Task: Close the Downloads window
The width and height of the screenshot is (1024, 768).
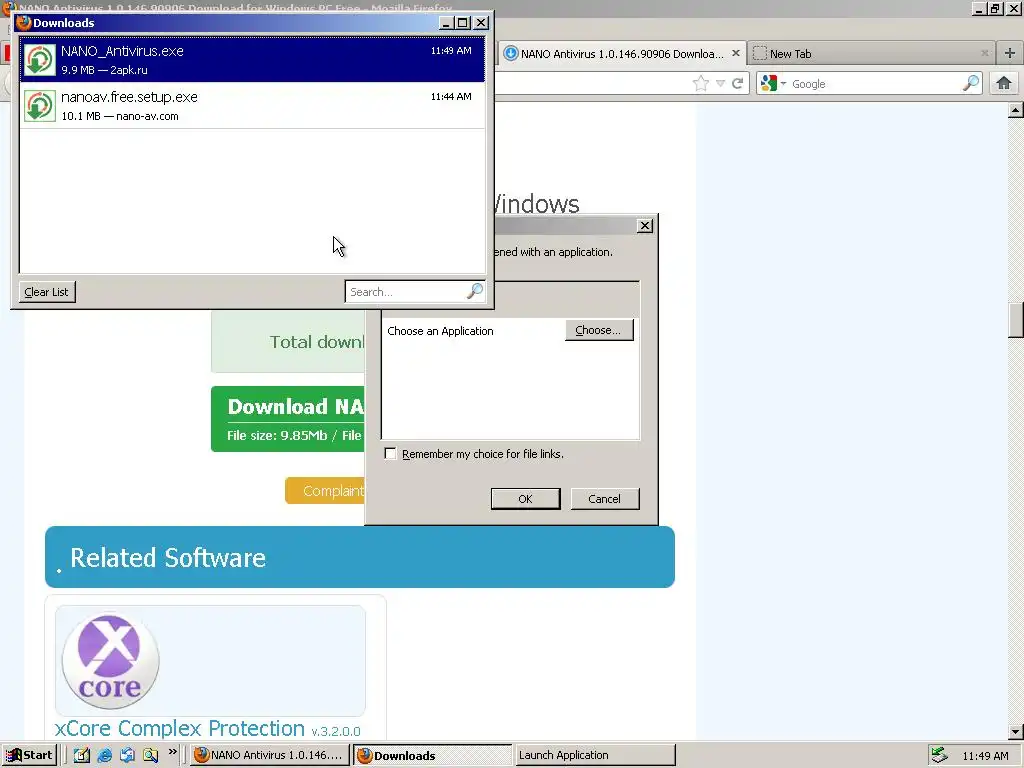Action: 481,23
